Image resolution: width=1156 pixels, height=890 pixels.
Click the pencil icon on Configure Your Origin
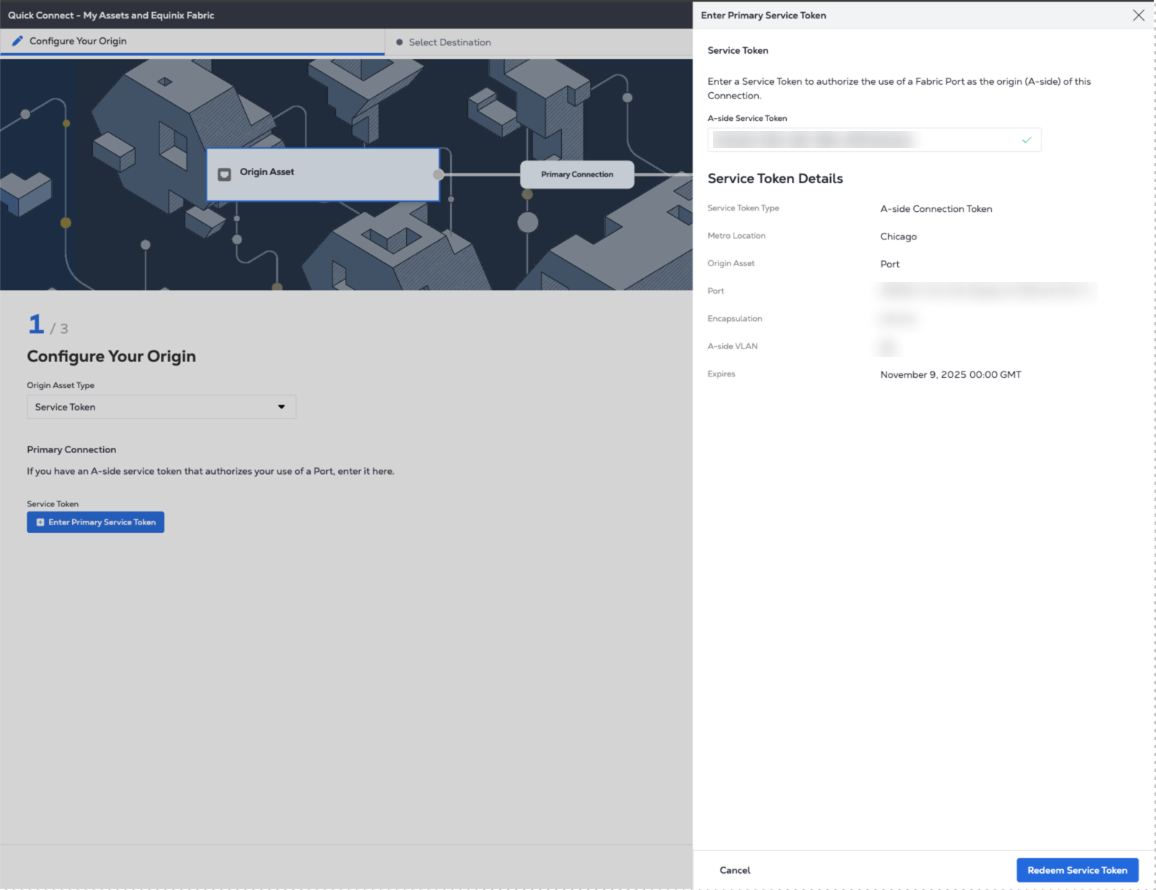pyautogui.click(x=17, y=42)
